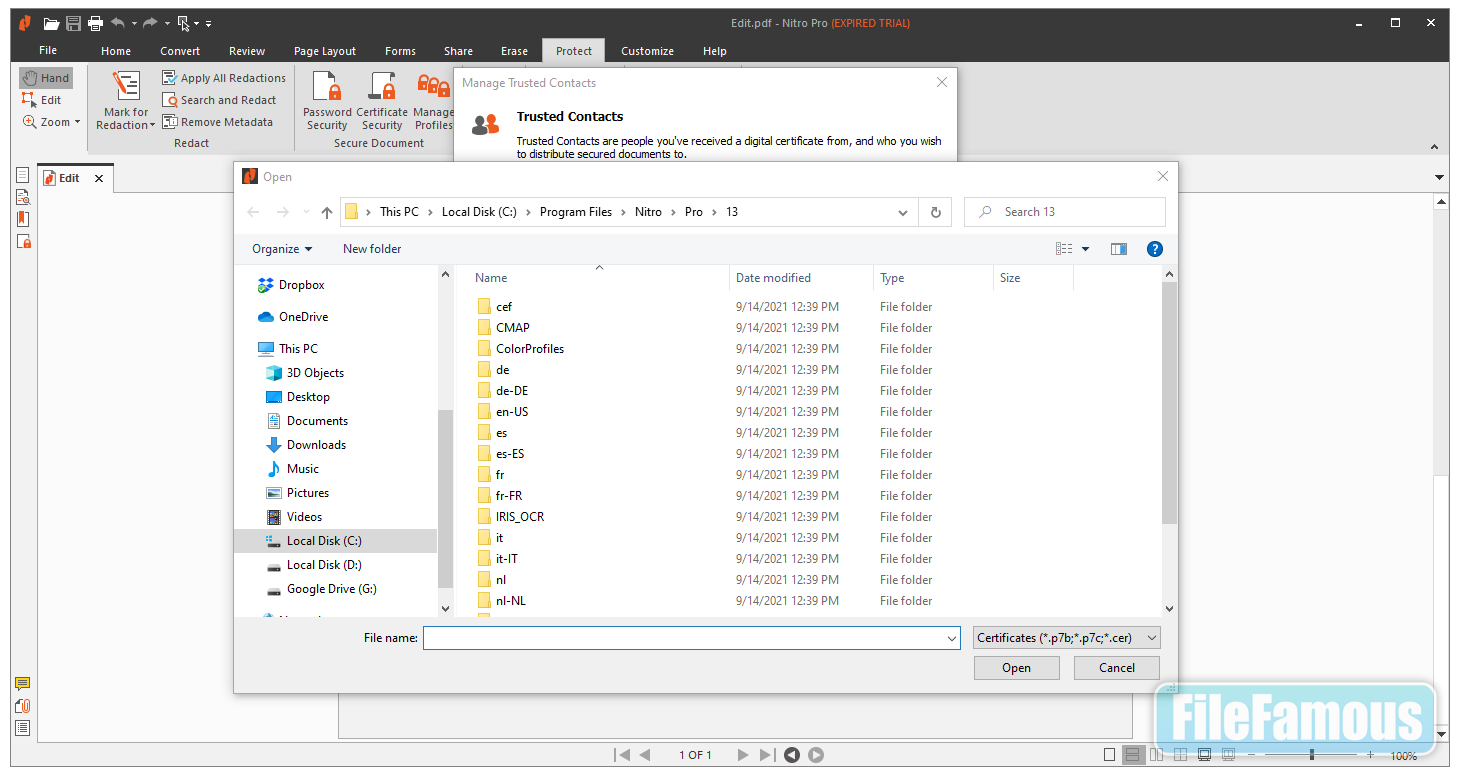The height and width of the screenshot is (775, 1458).
Task: Click the file list vertical scrollbar
Action: pyautogui.click(x=1169, y=402)
